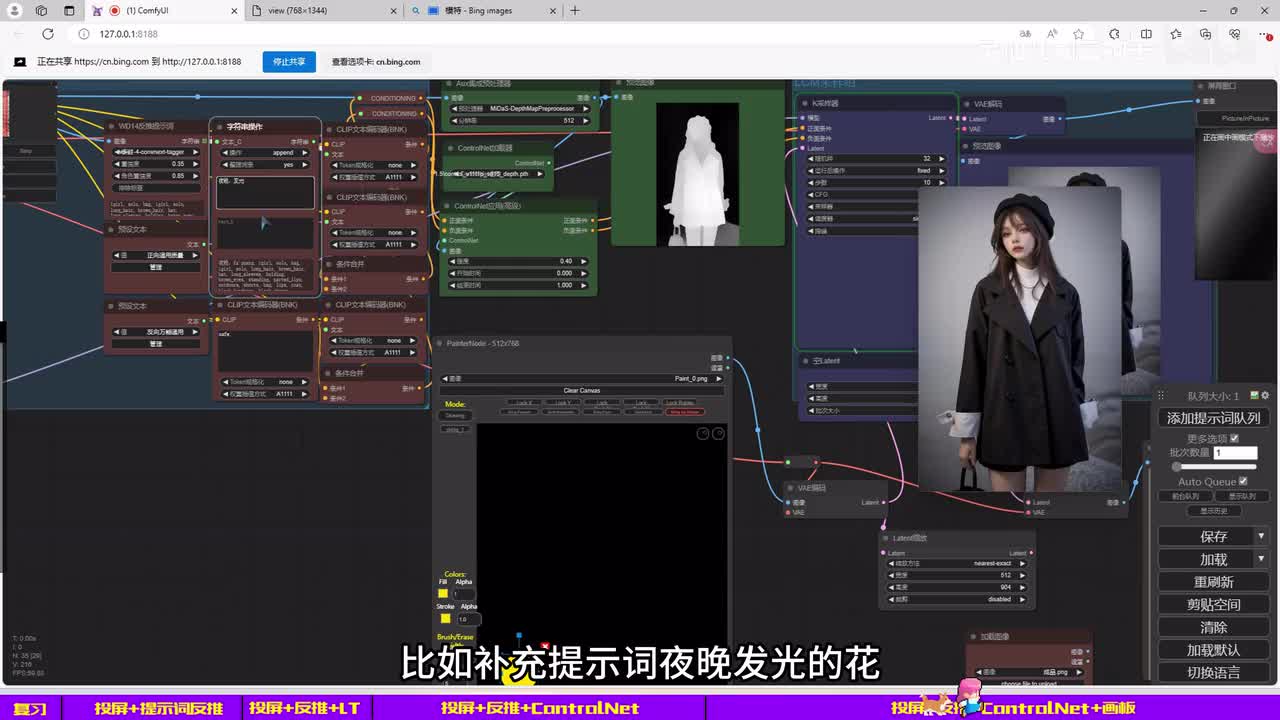Expand the 加载 dropdown arrow
Screen dimensions: 1280x720
(1261, 559)
